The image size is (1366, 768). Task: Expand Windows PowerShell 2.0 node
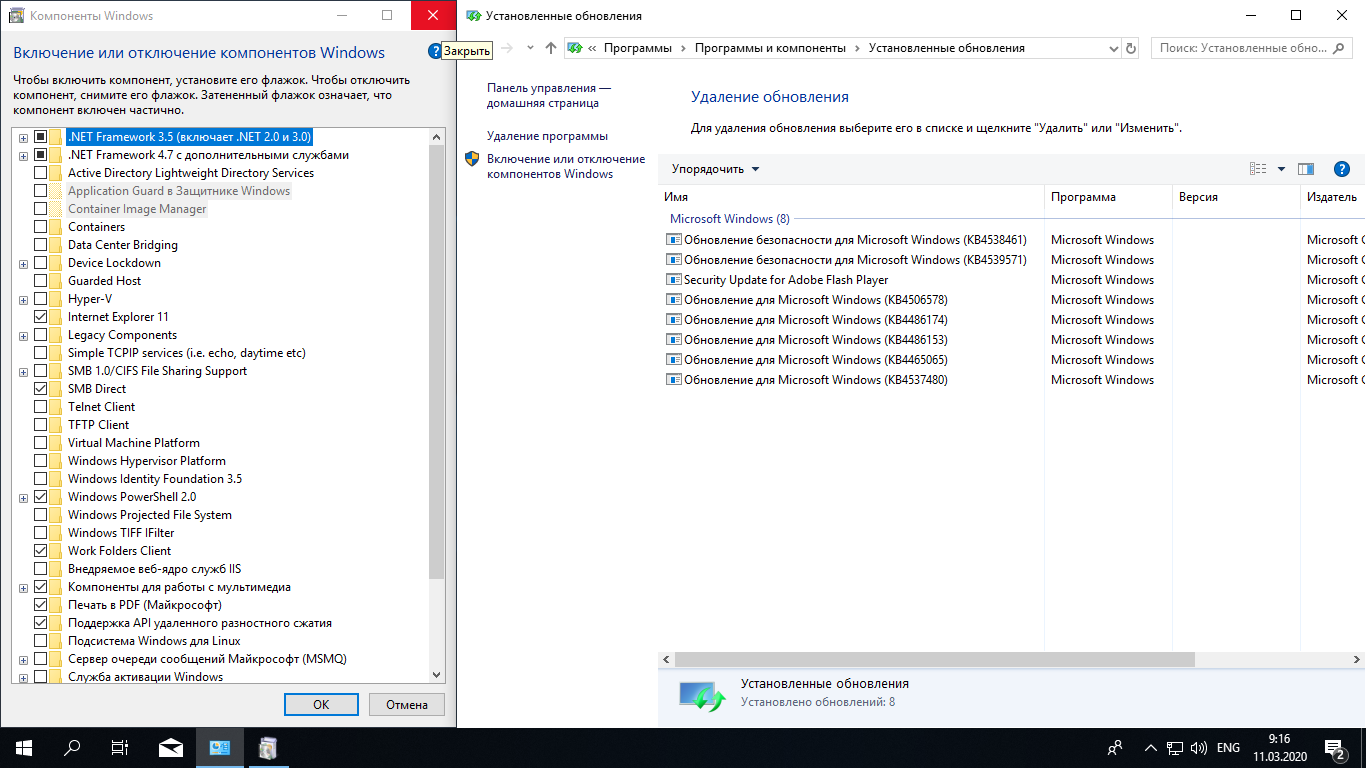pos(23,497)
